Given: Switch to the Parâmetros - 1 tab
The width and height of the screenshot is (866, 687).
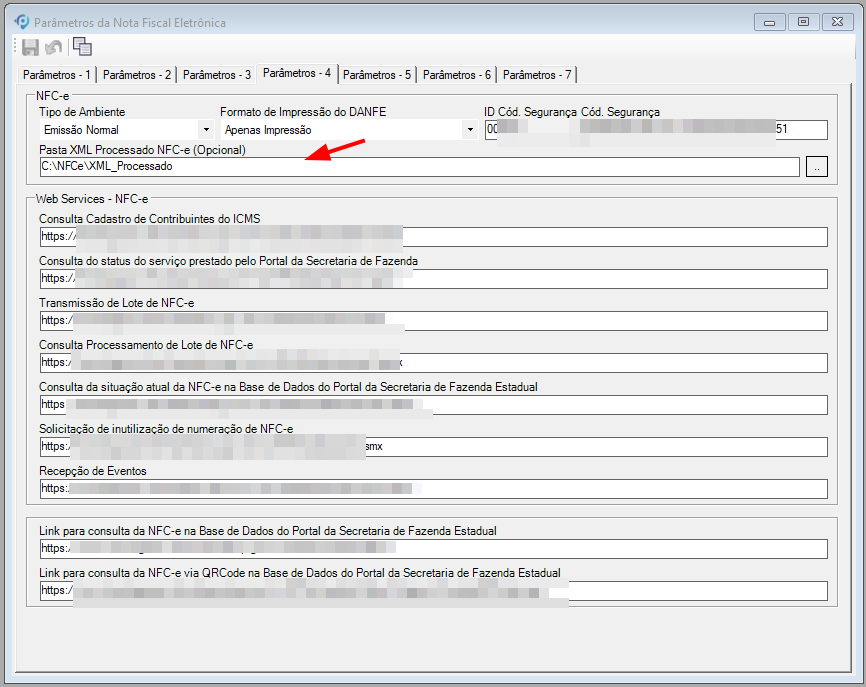Looking at the screenshot, I should click(57, 75).
